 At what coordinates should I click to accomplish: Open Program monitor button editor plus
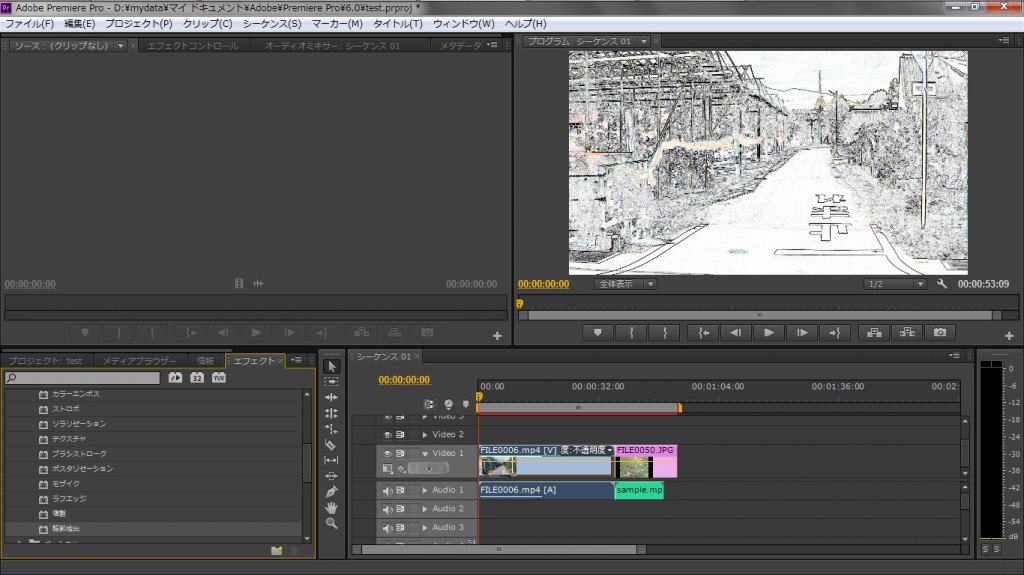point(1009,336)
